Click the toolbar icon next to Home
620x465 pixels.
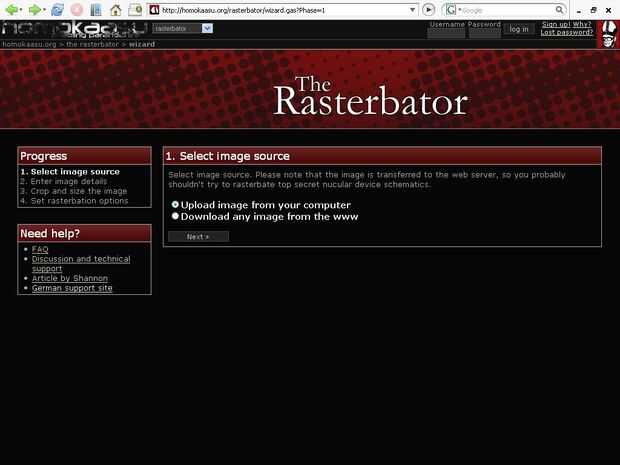(135, 9)
